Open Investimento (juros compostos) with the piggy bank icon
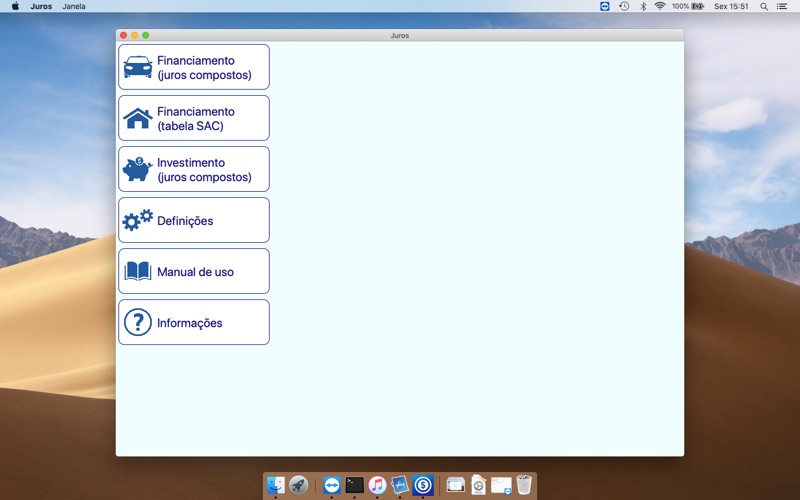 click(x=194, y=169)
